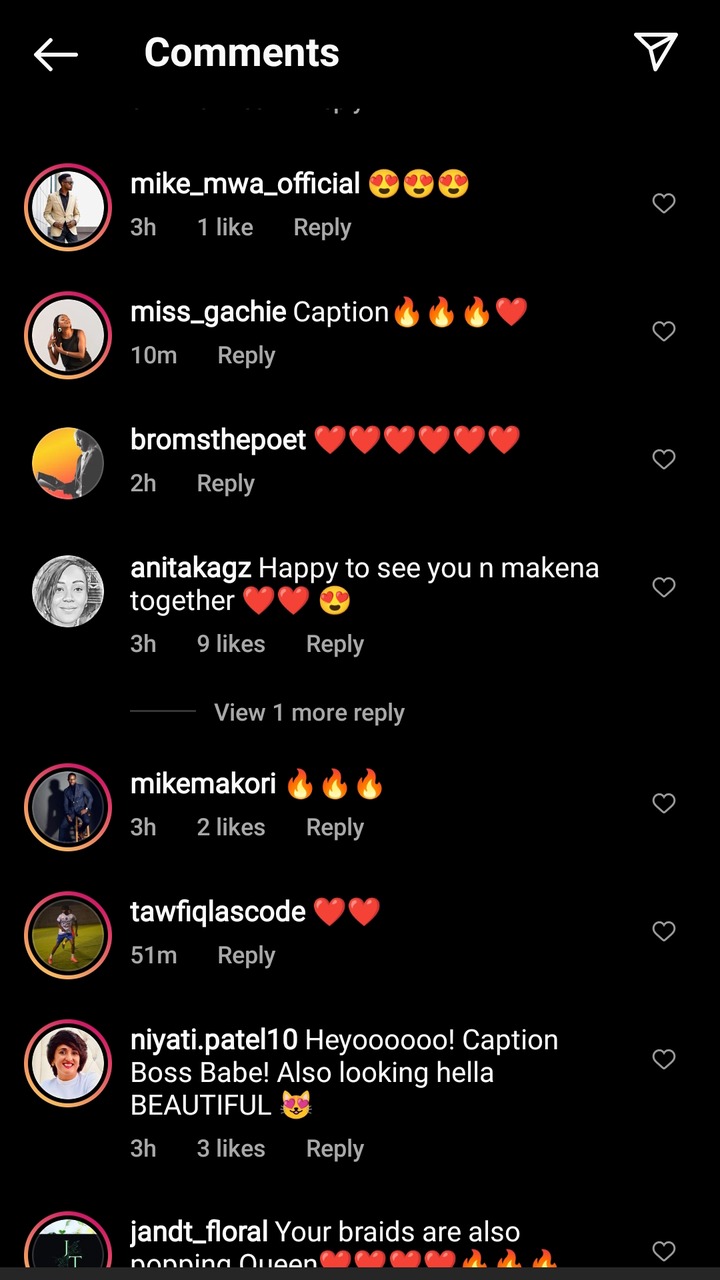This screenshot has height=1280, width=720.
Task: Like anitakagz's comment about makena
Action: (x=664, y=587)
